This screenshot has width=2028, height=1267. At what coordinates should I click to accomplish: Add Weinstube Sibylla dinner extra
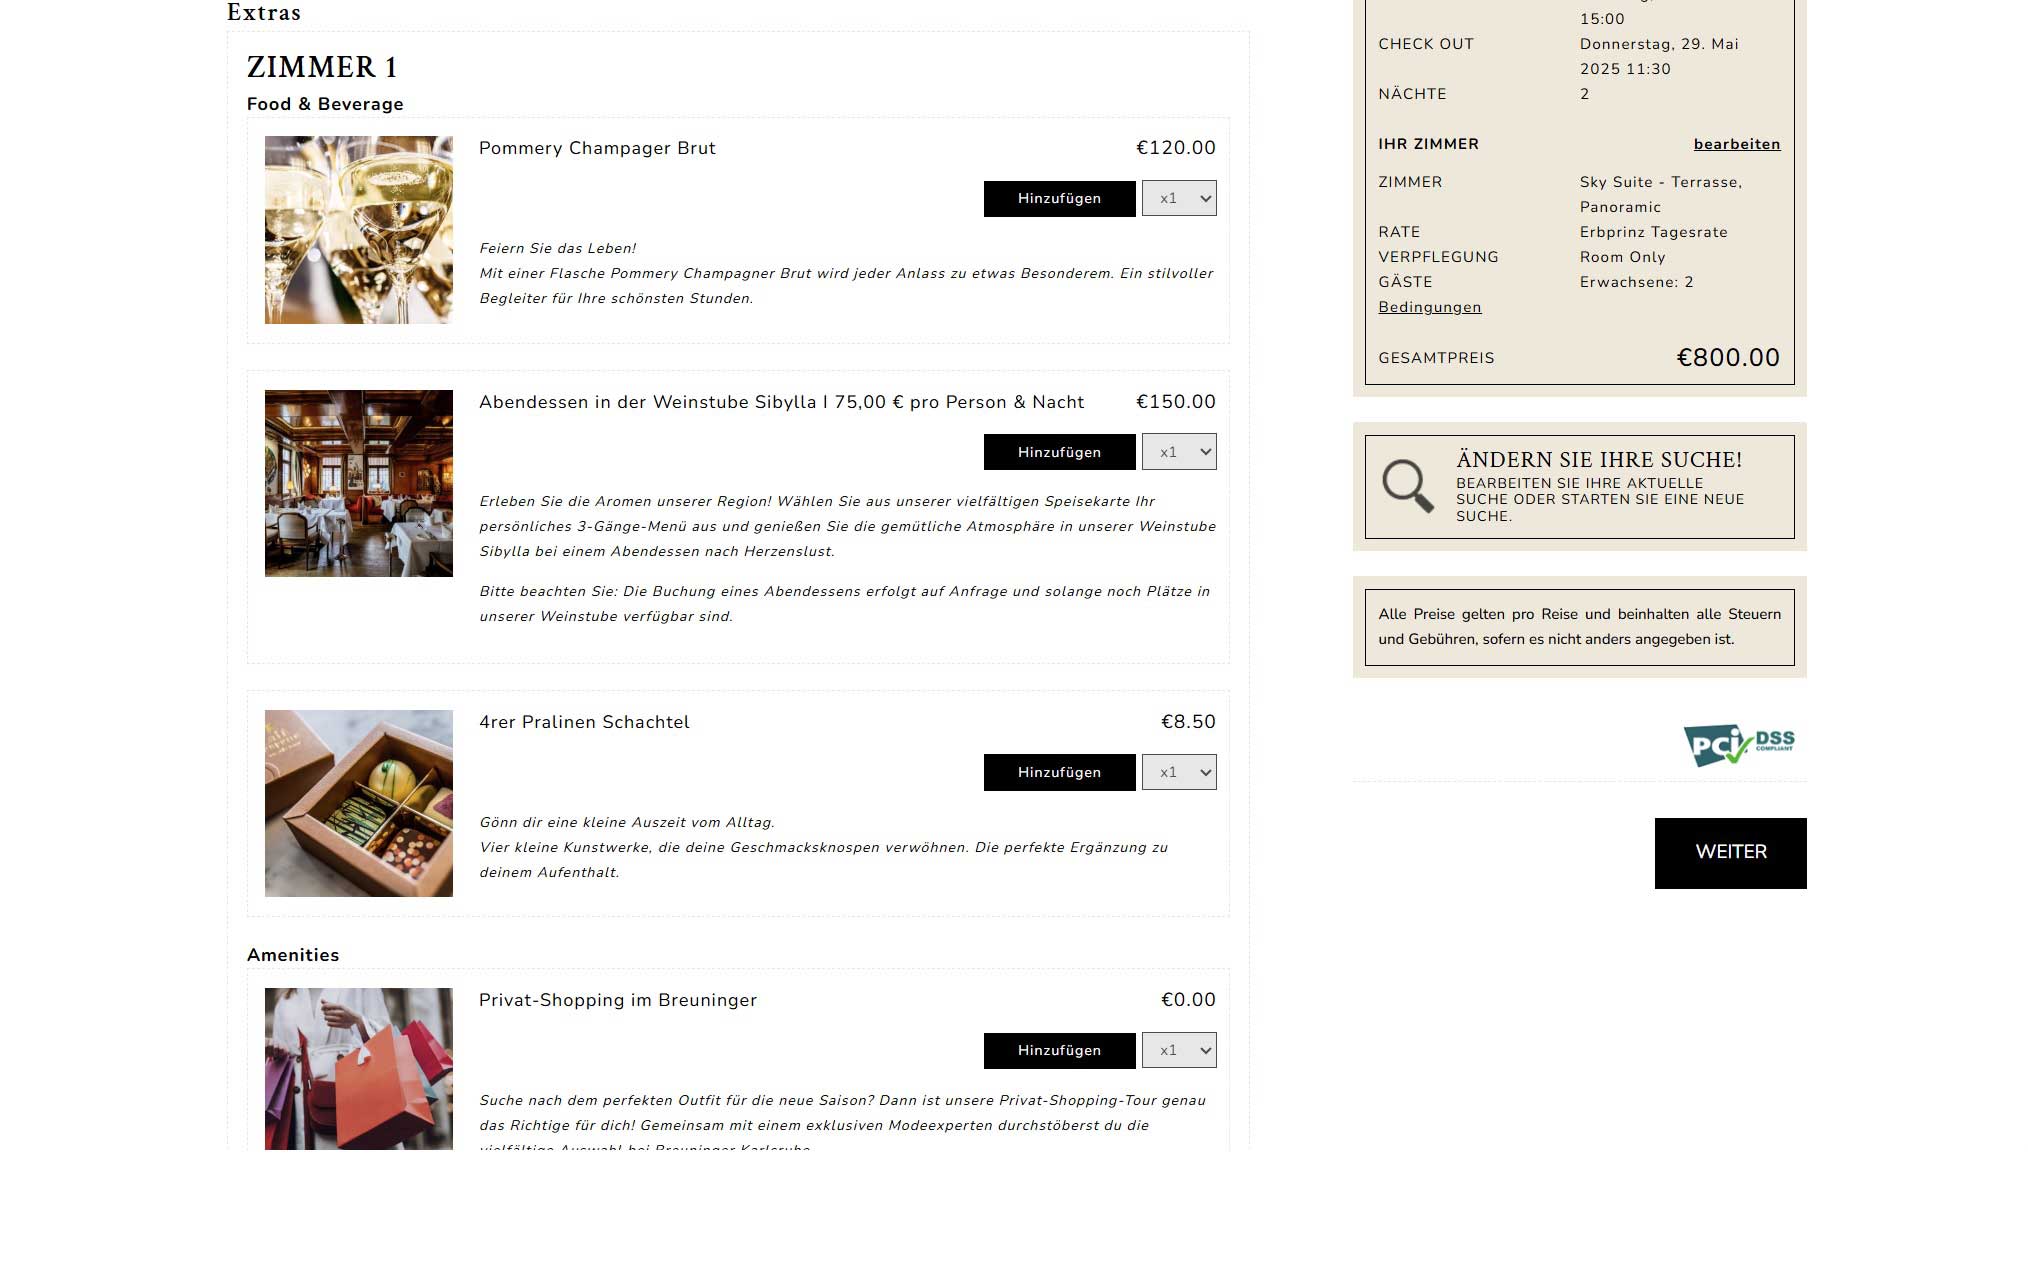tap(1059, 452)
